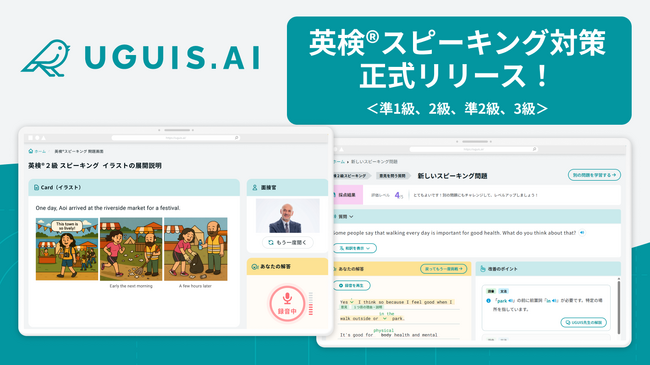
Task: Play the 'park' pronunciation speaker icon
Action: tap(511, 301)
